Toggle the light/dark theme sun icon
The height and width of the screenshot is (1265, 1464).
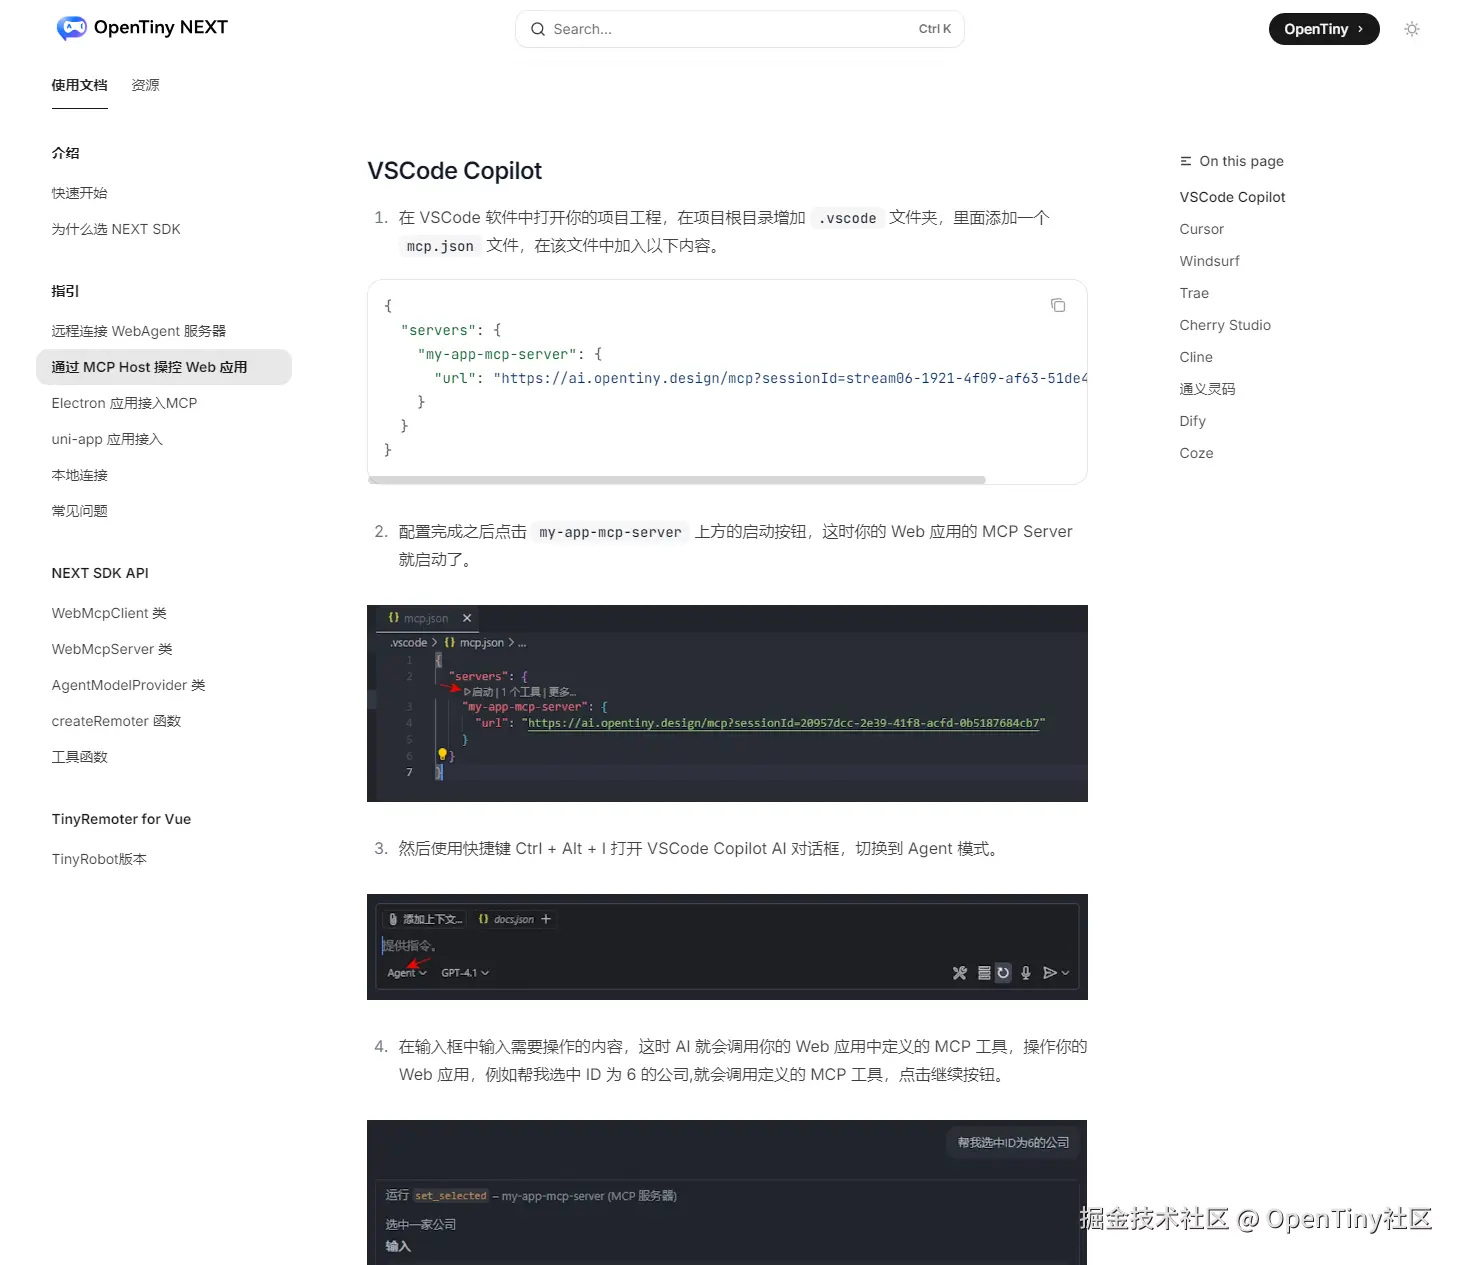pos(1412,29)
